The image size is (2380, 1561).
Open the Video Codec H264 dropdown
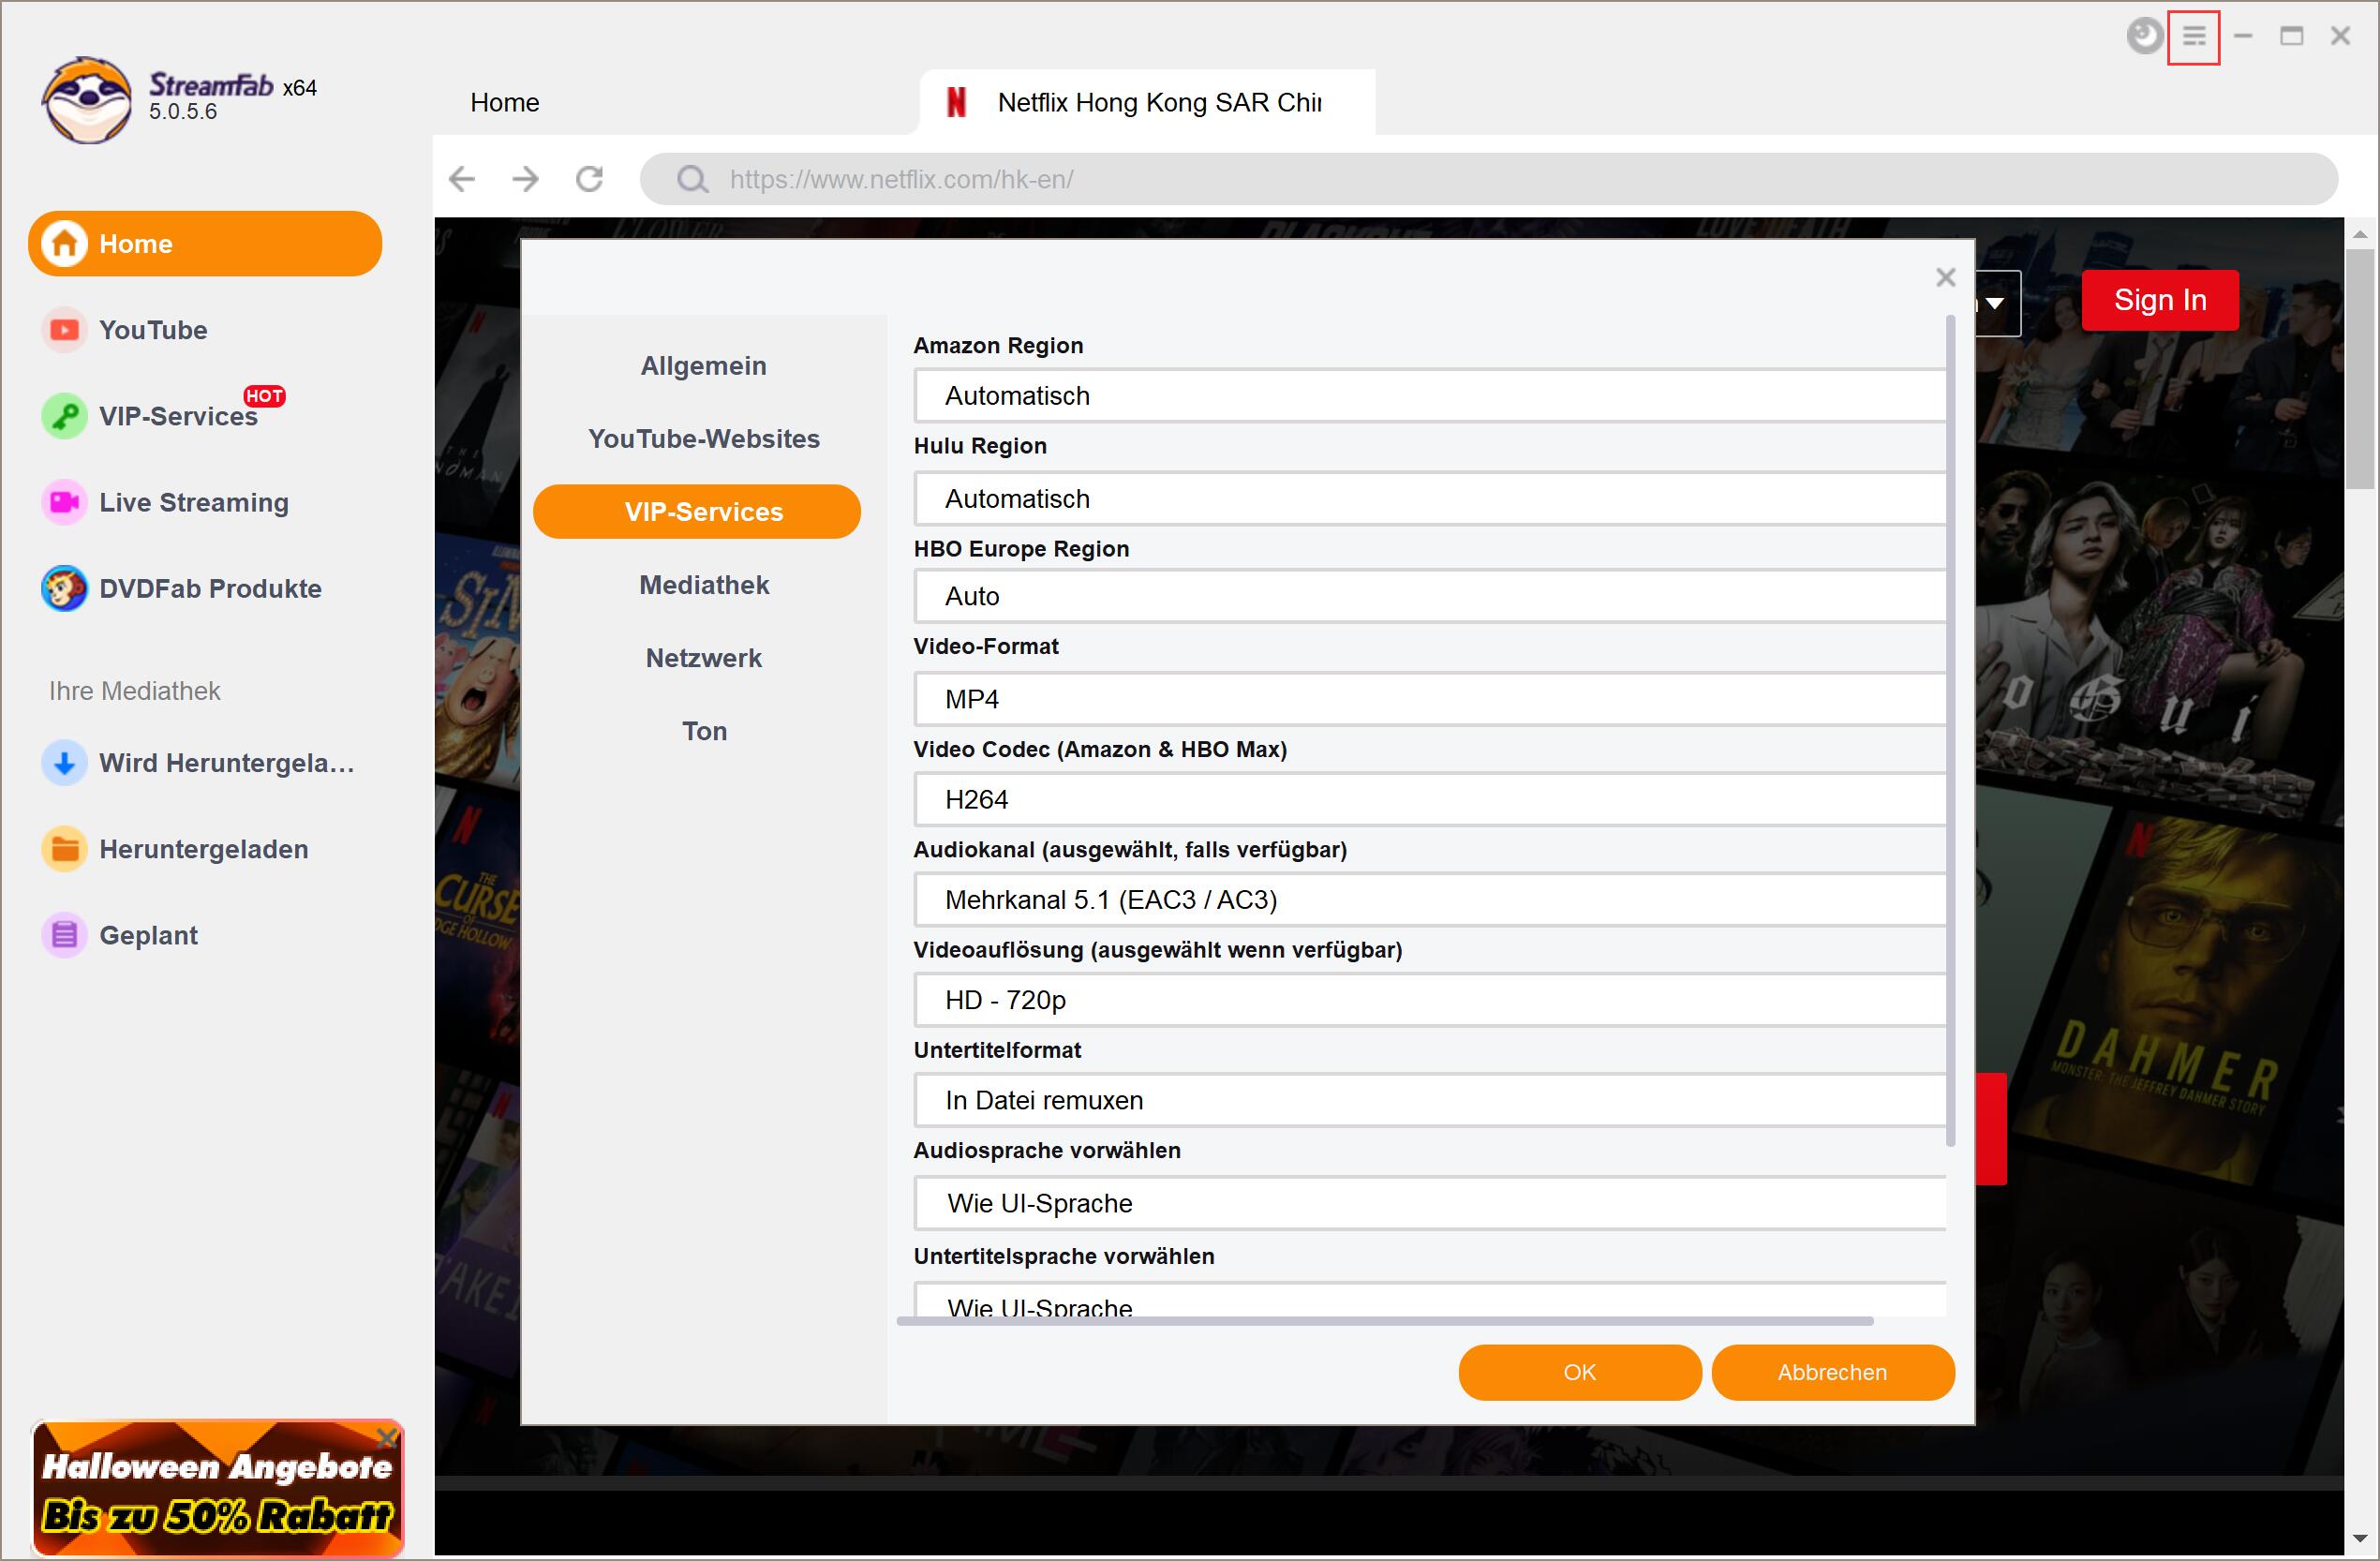(1430, 799)
